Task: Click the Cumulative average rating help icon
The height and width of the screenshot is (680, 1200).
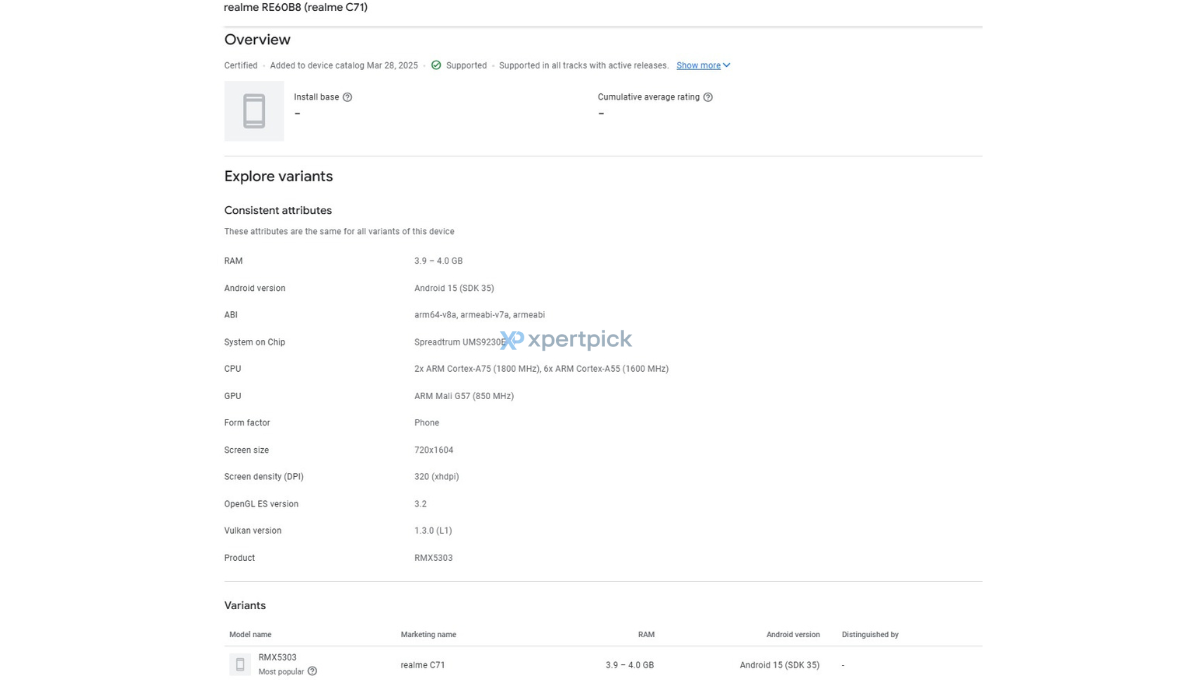Action: point(708,97)
